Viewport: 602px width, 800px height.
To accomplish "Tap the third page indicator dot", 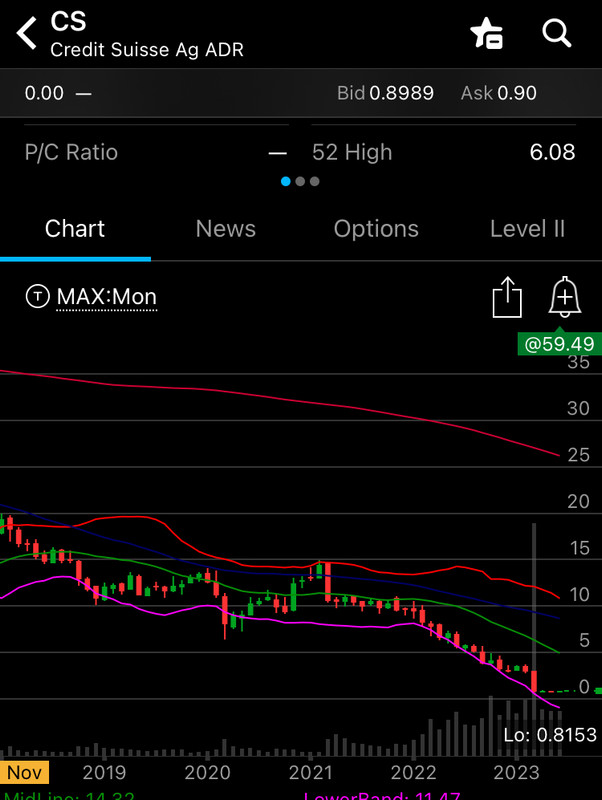I will (315, 181).
